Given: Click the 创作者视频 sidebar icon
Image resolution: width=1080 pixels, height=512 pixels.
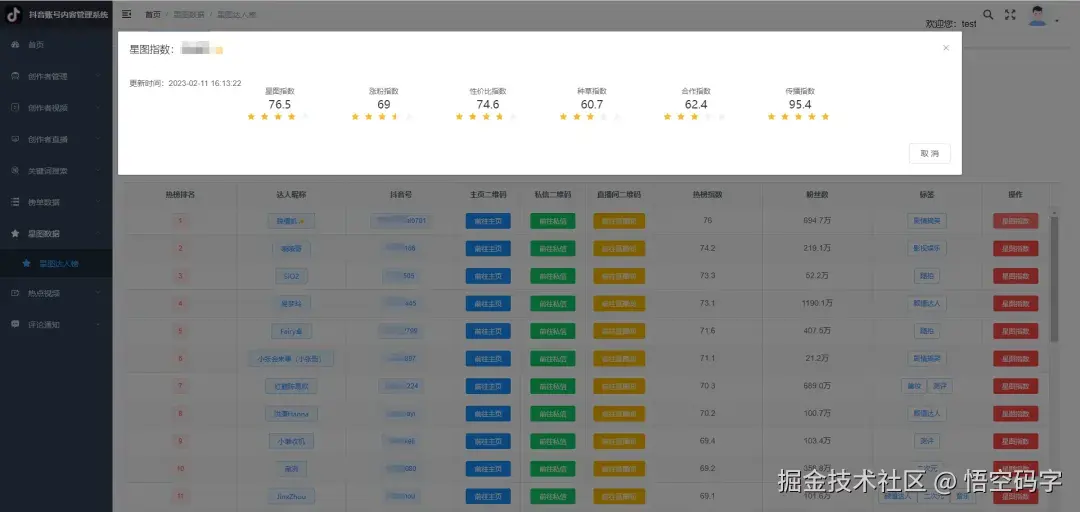Looking at the screenshot, I should (x=15, y=107).
